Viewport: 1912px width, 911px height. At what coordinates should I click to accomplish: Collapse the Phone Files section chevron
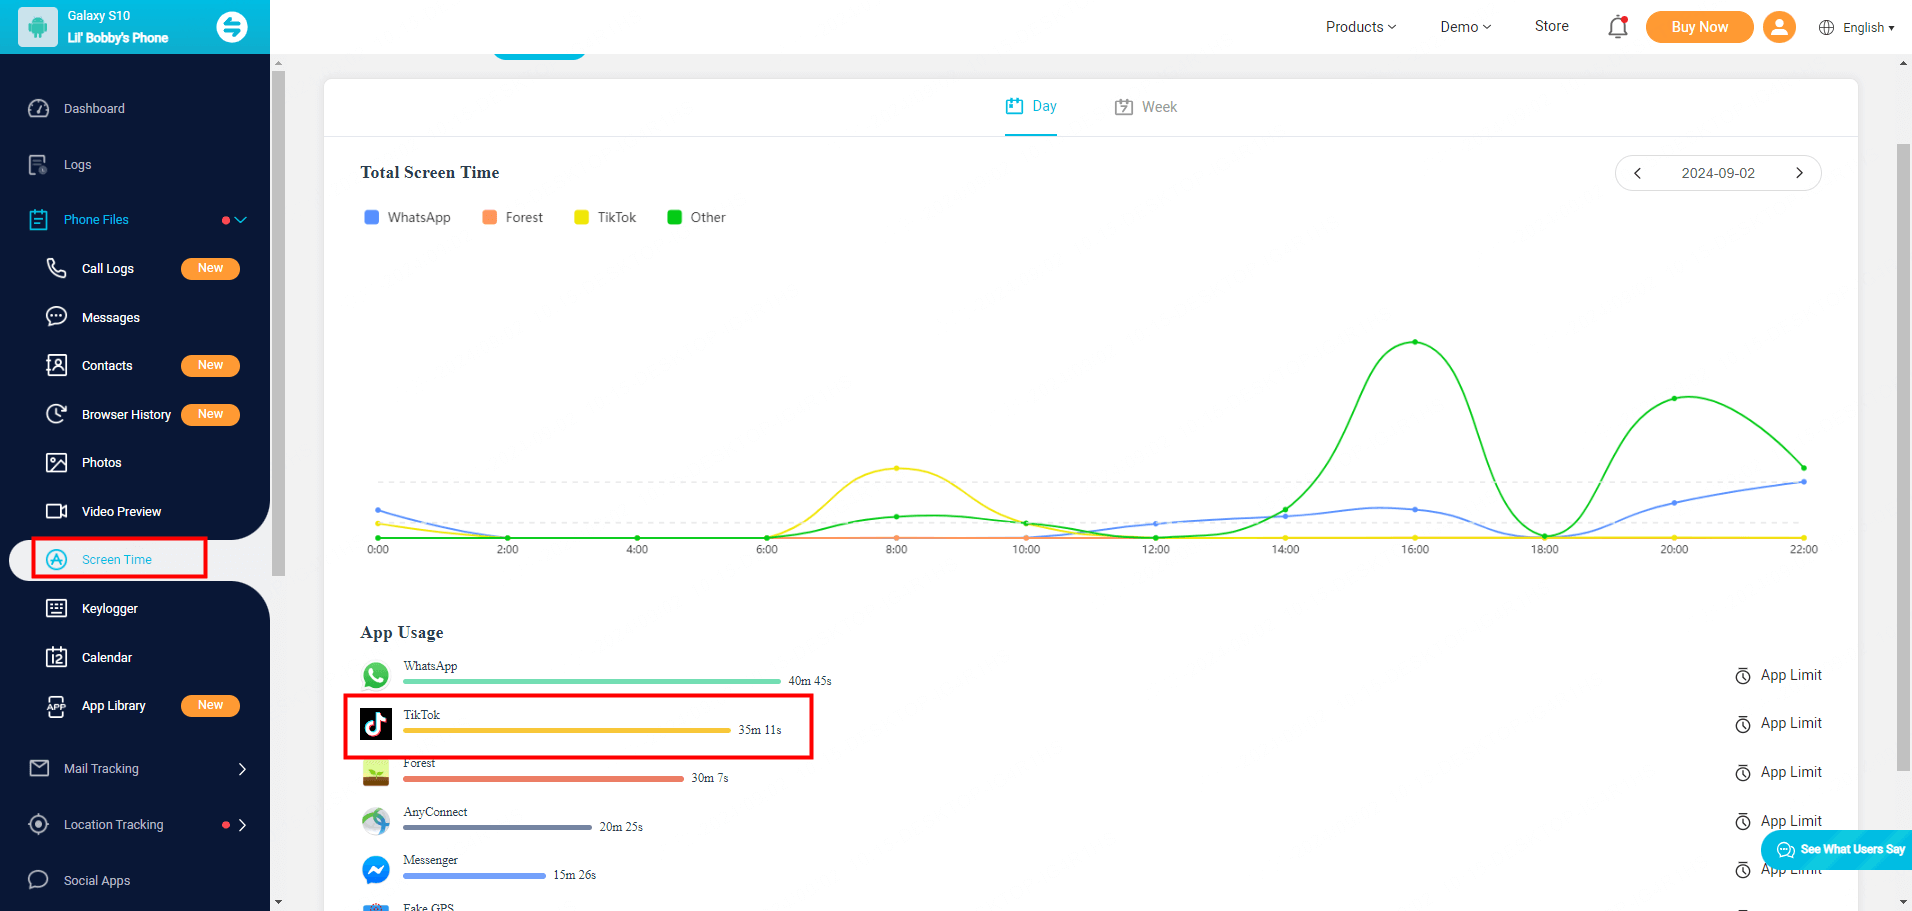click(x=241, y=220)
